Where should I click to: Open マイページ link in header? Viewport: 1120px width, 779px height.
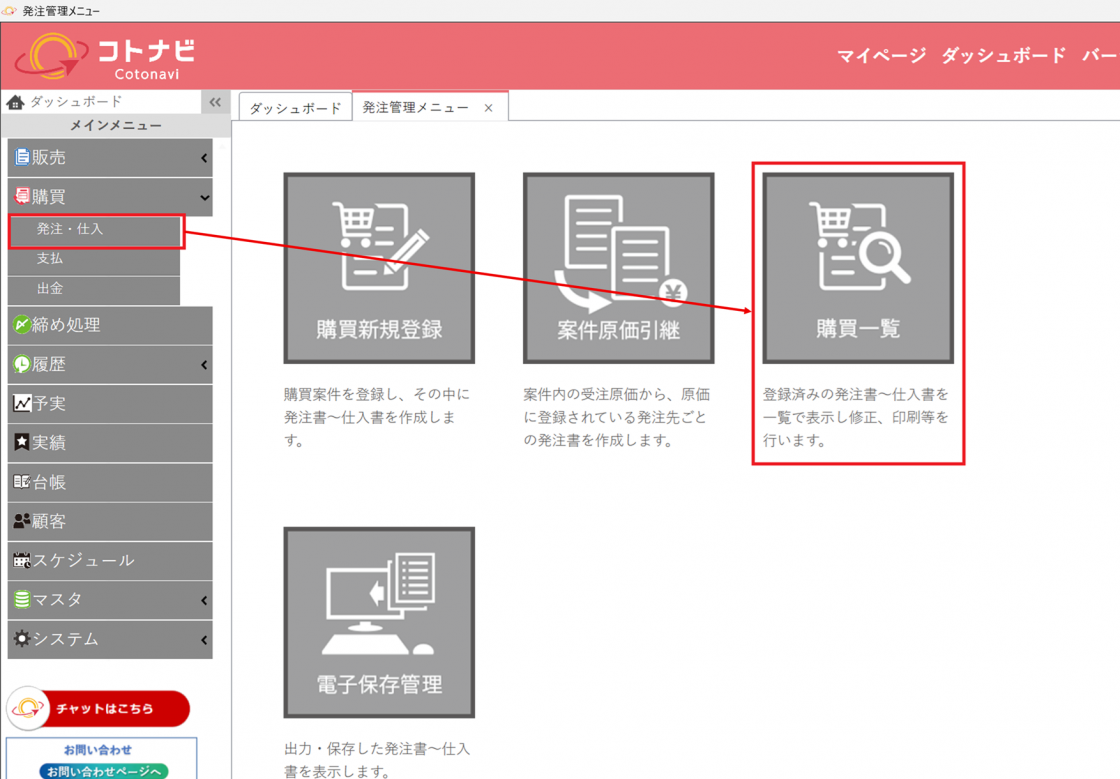881,56
